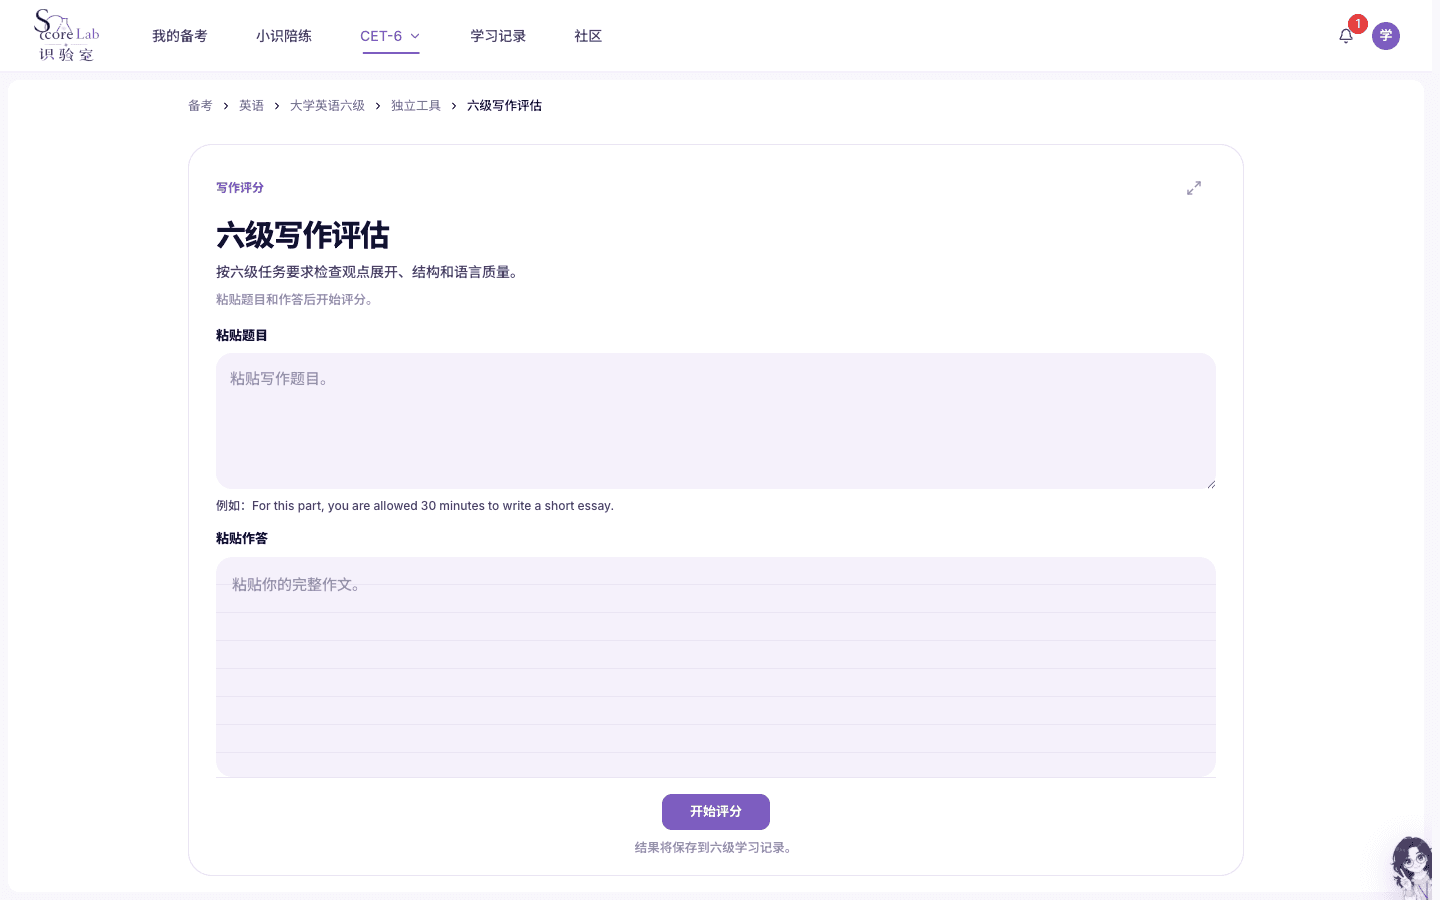
Task: Click the 结果将保存到六级学习记录 note
Action: pos(716,848)
